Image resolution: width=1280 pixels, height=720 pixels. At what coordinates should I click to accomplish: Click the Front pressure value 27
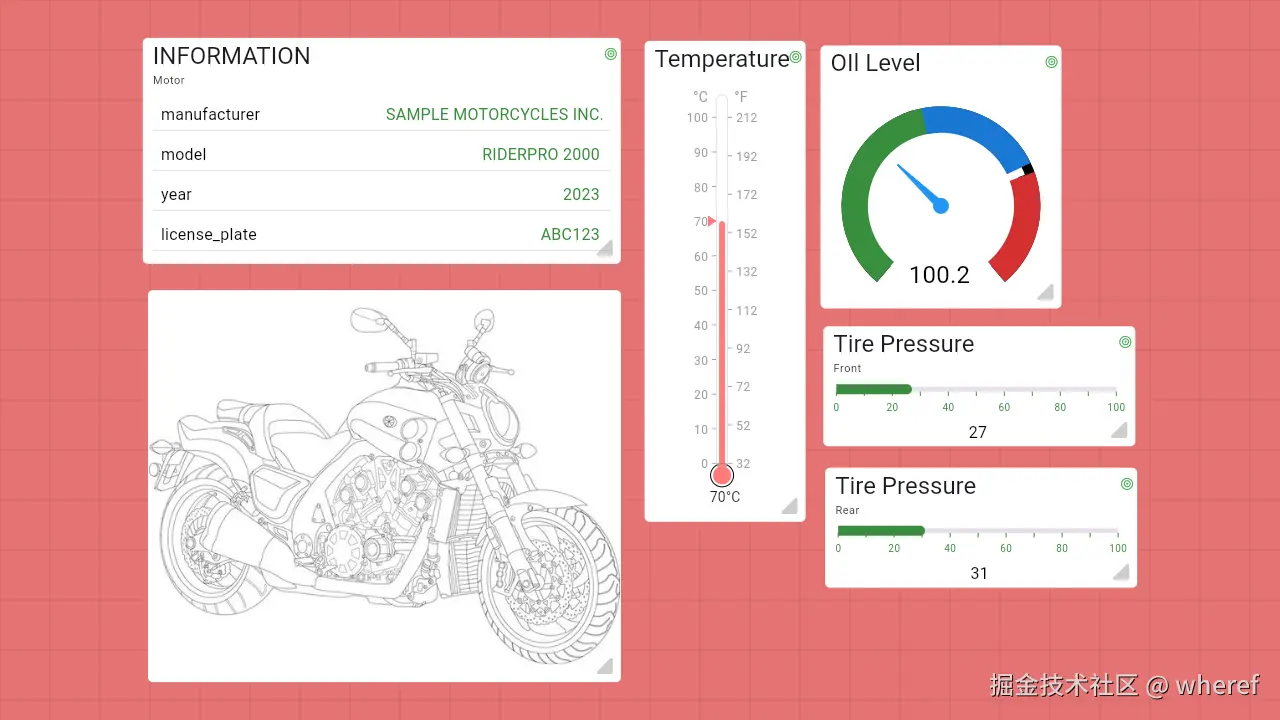coord(978,432)
